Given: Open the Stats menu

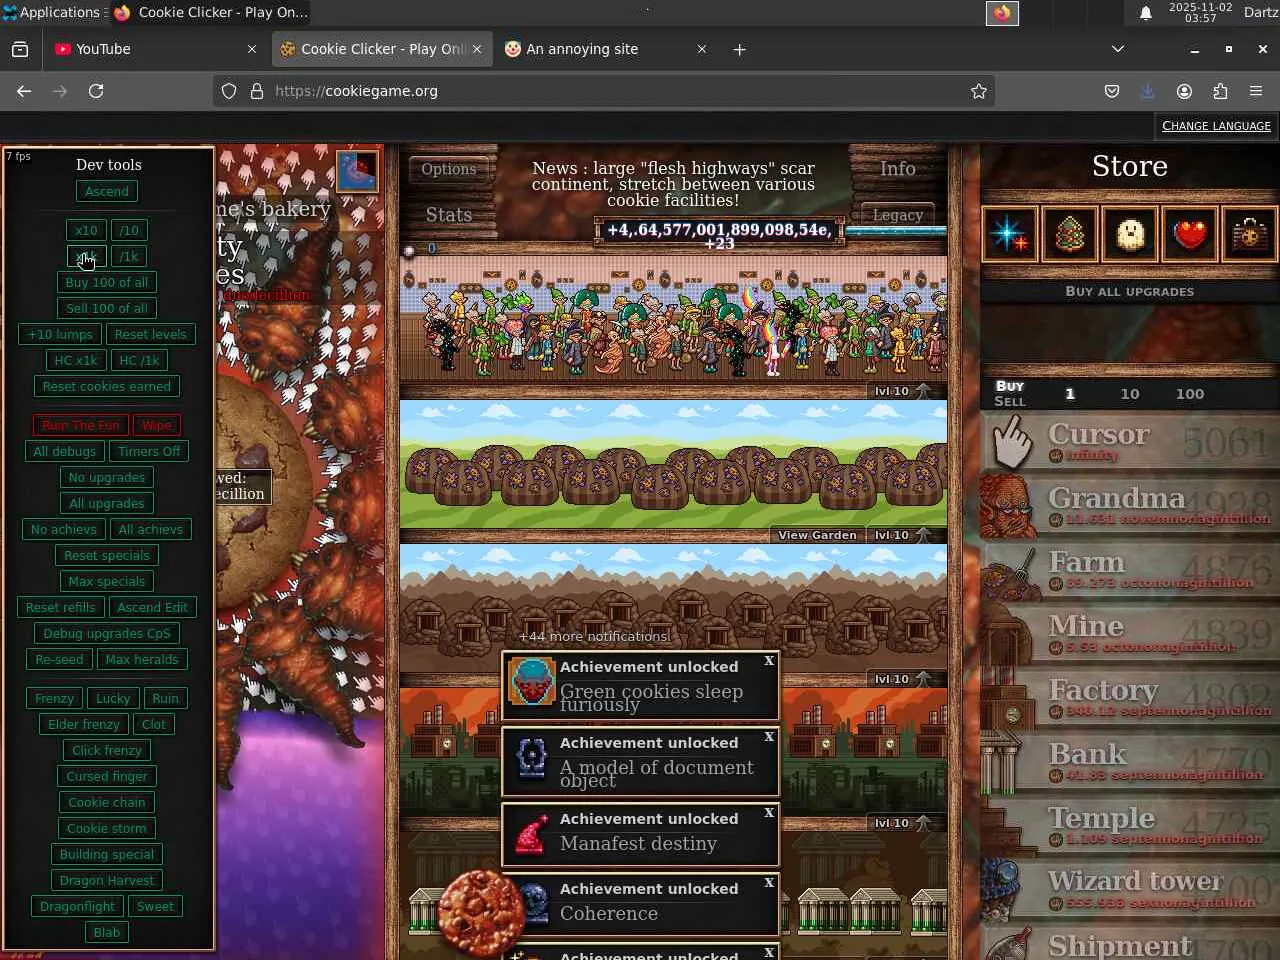Looking at the screenshot, I should 449,215.
